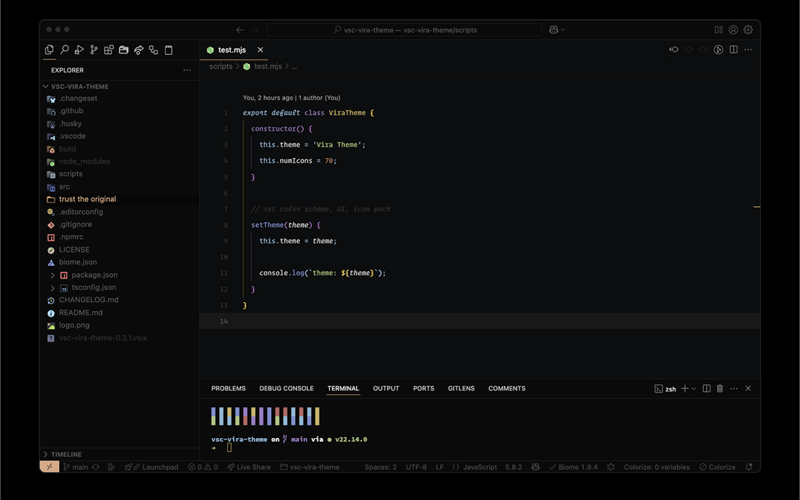Go back with the navigation arrow
Viewport: 800px width, 500px height.
point(240,30)
